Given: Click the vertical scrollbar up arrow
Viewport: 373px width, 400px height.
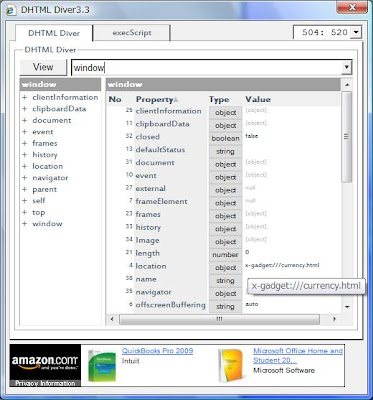Looking at the screenshot, I should (x=347, y=85).
